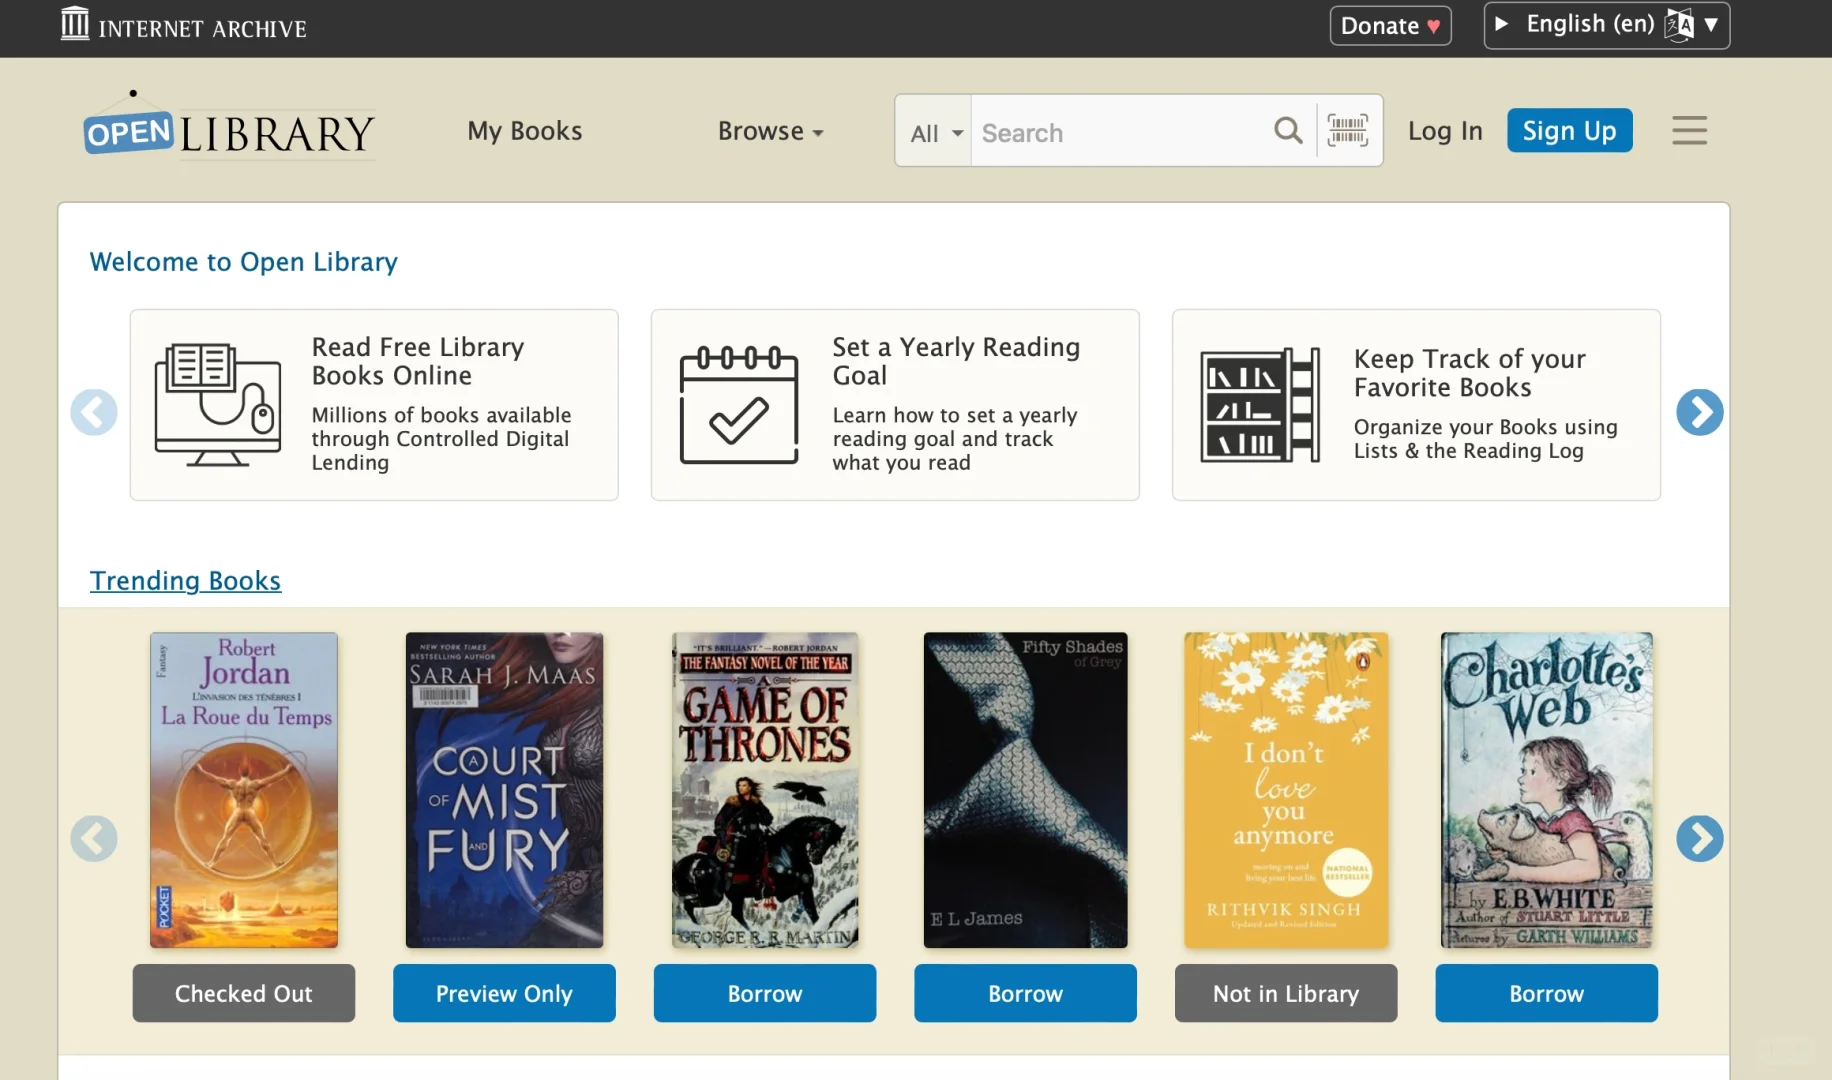Open the hamburger menu icon
The width and height of the screenshot is (1832, 1080).
(x=1689, y=131)
